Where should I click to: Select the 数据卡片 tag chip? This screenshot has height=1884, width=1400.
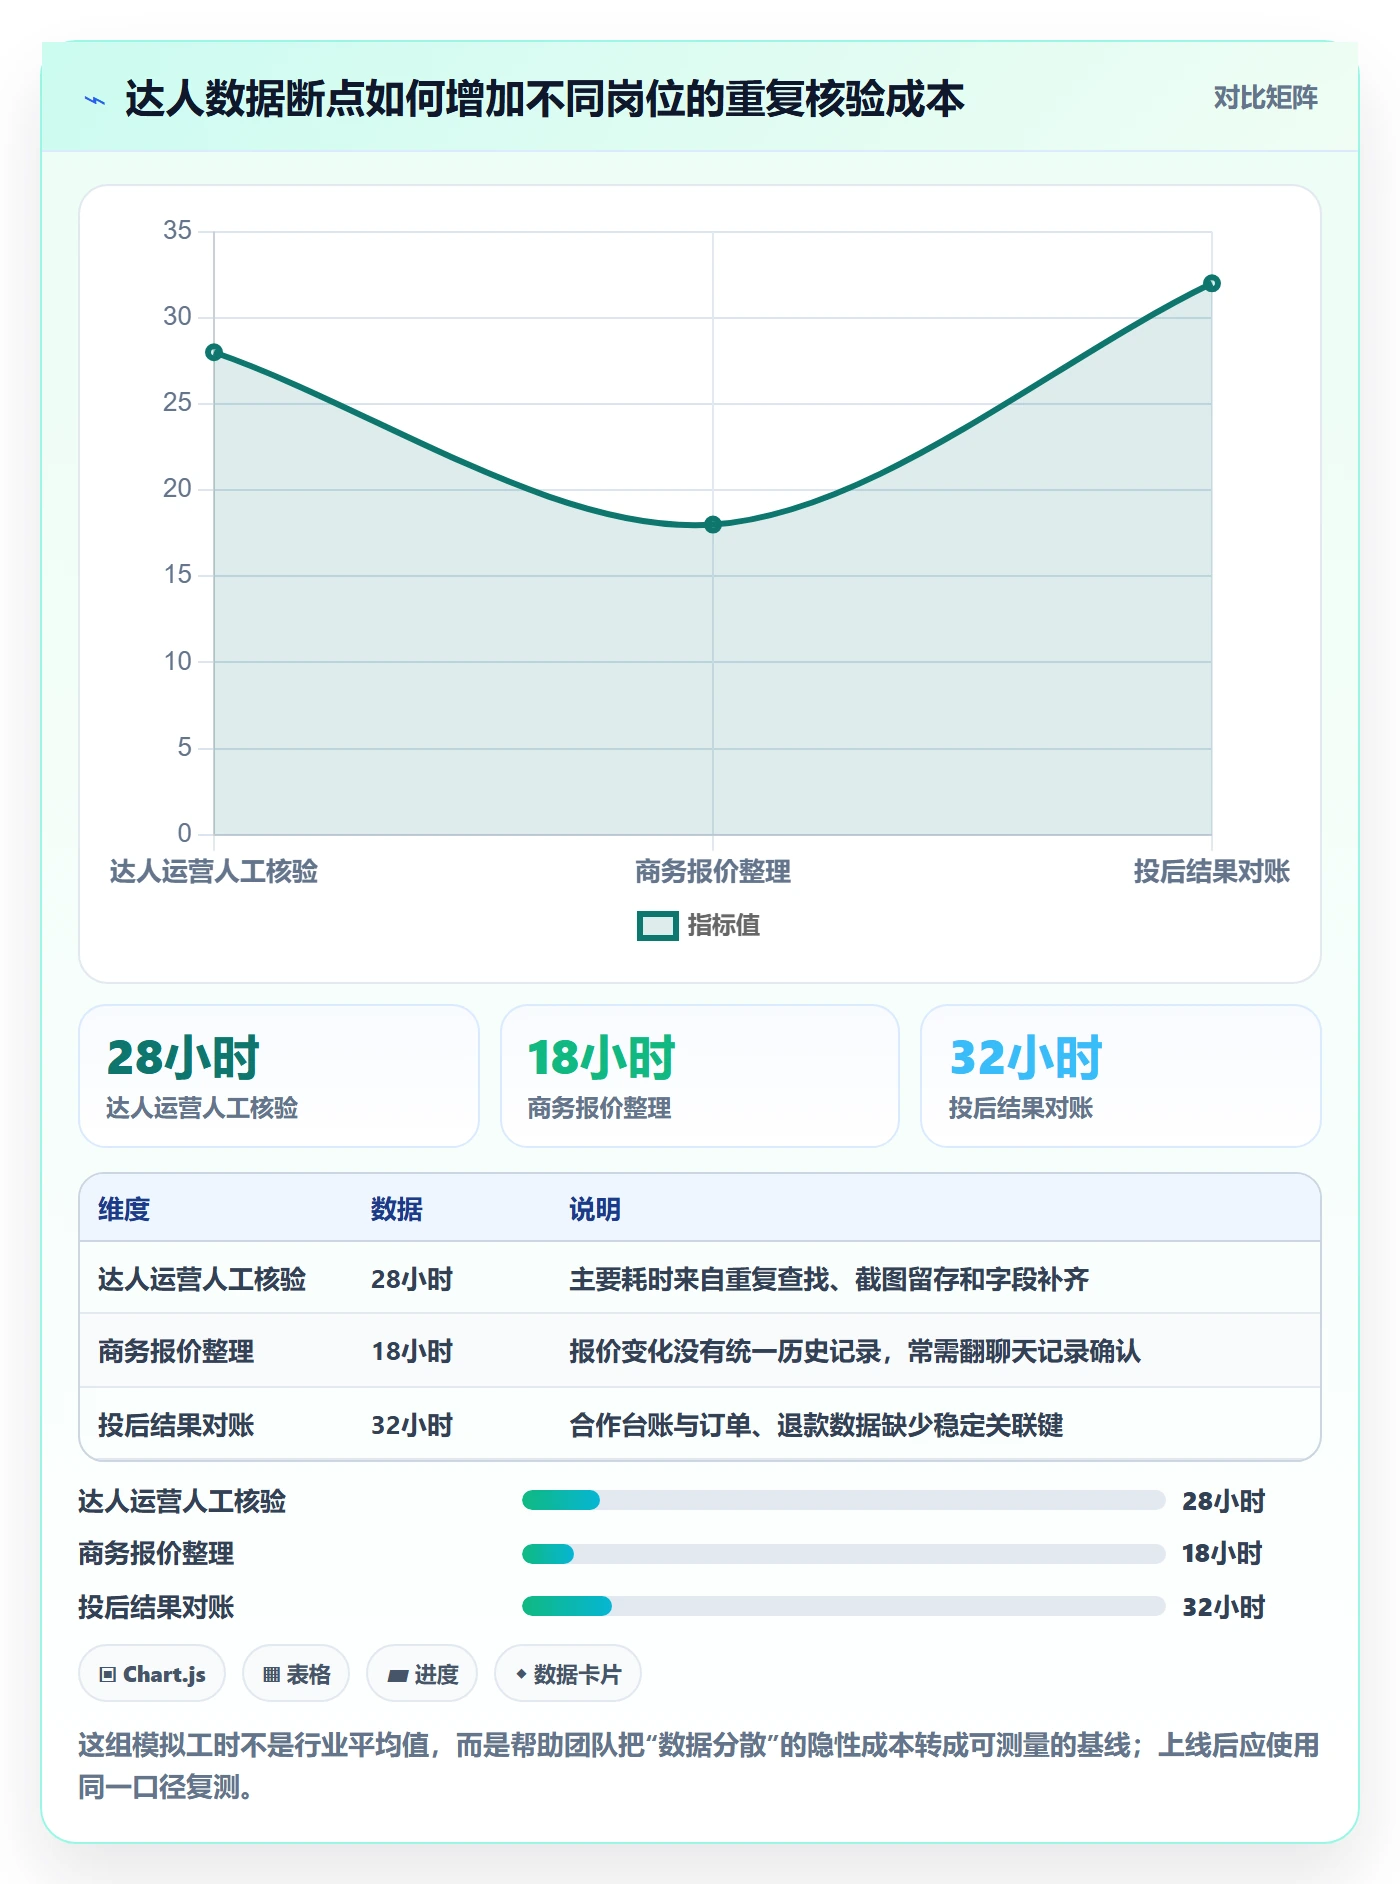568,1674
